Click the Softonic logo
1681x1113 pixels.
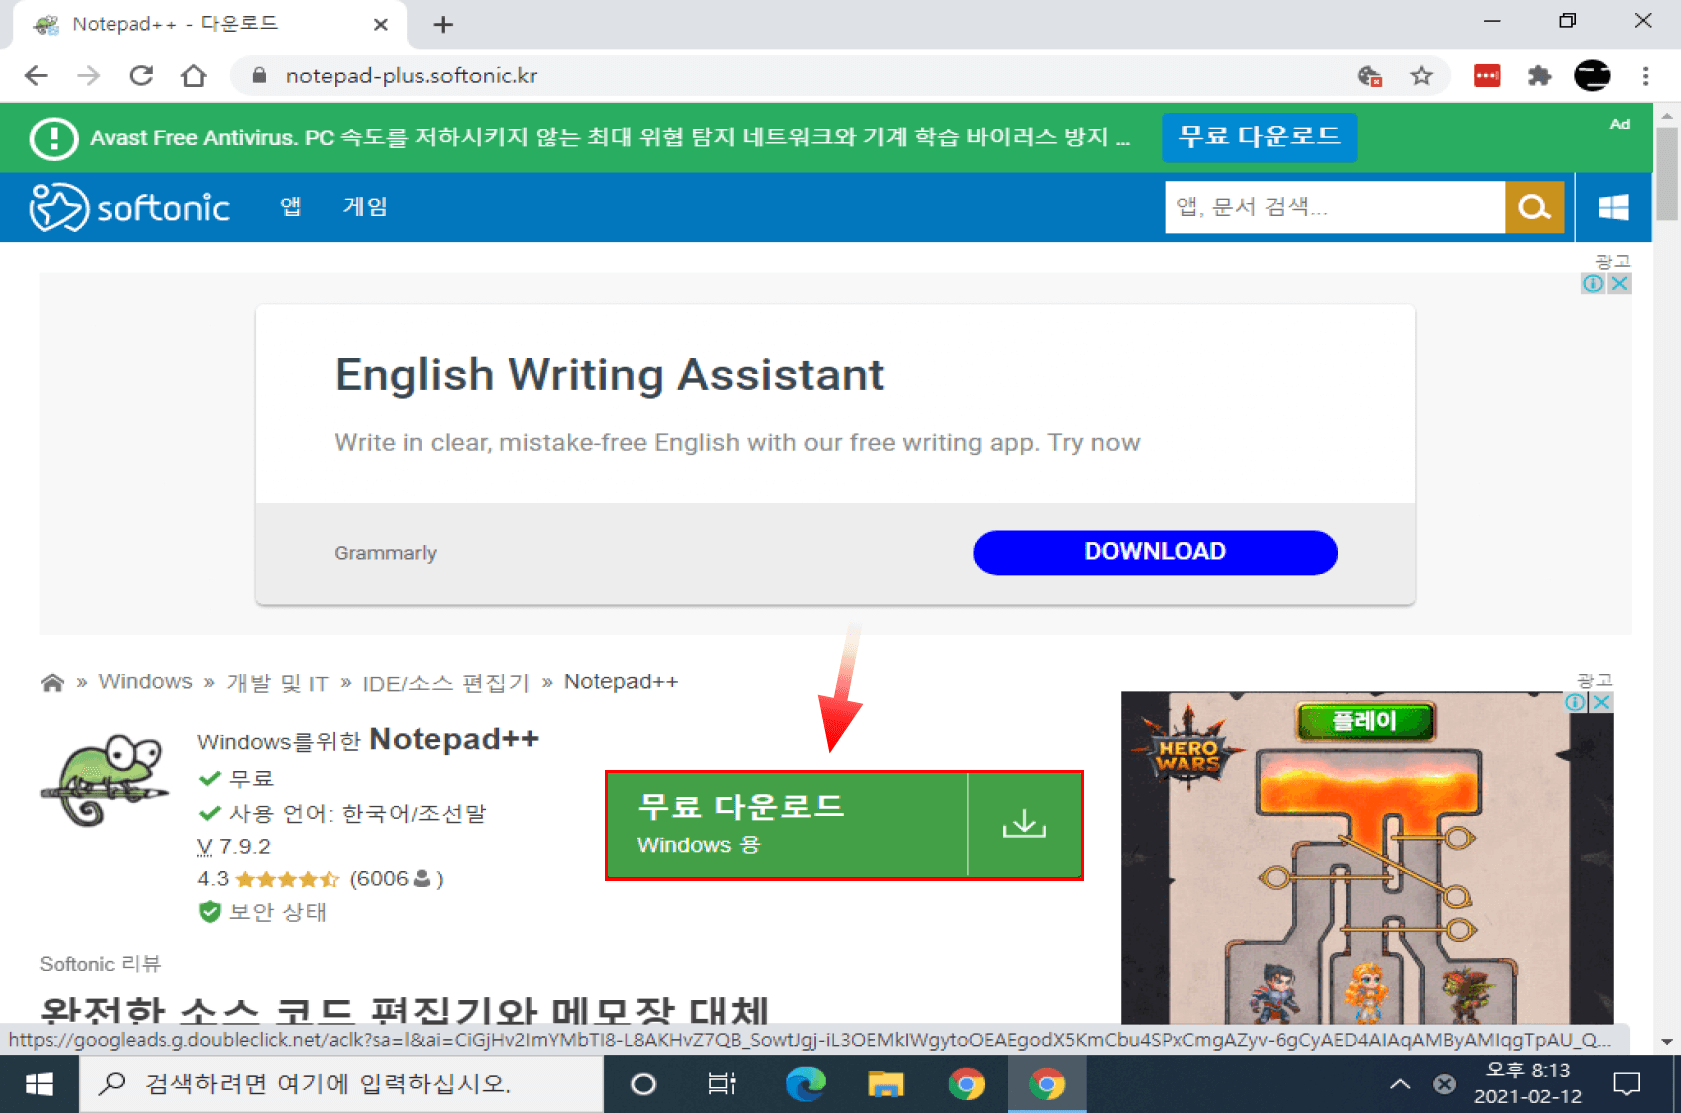(130, 207)
